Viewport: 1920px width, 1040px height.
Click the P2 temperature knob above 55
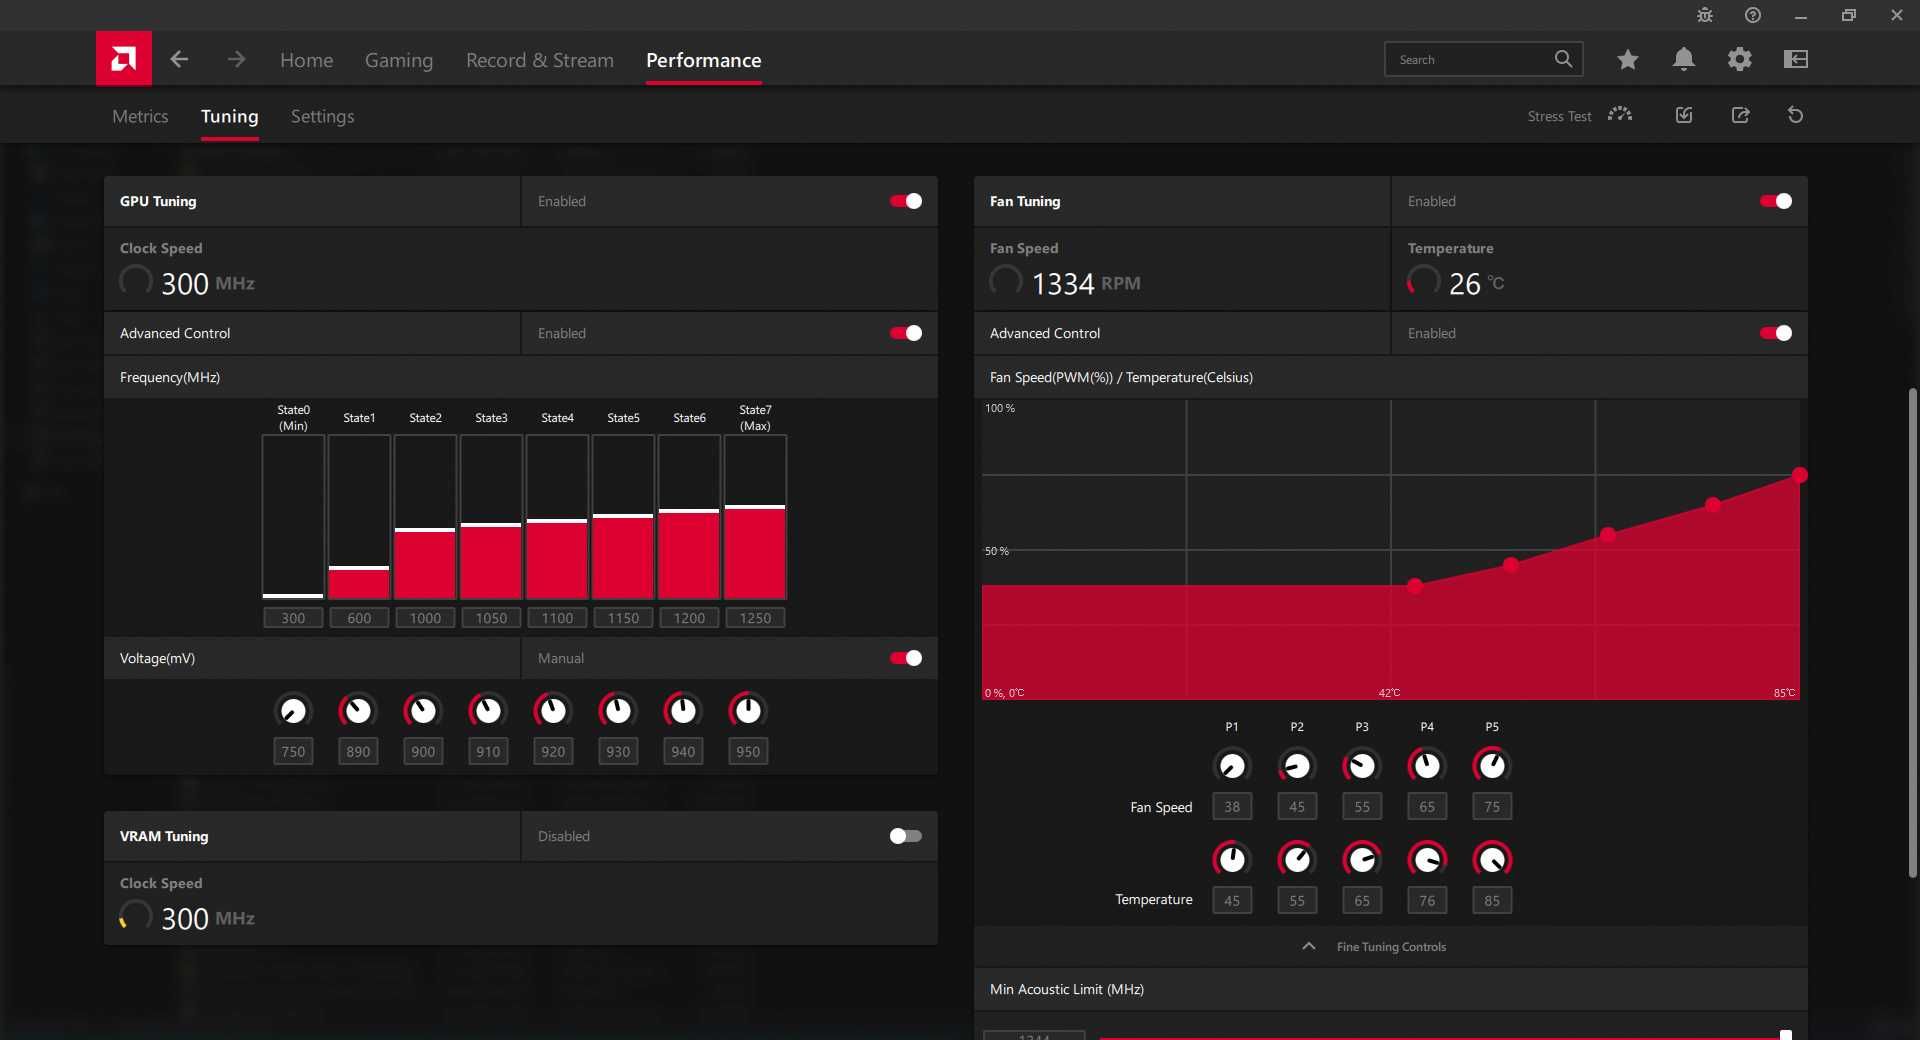[x=1297, y=859]
